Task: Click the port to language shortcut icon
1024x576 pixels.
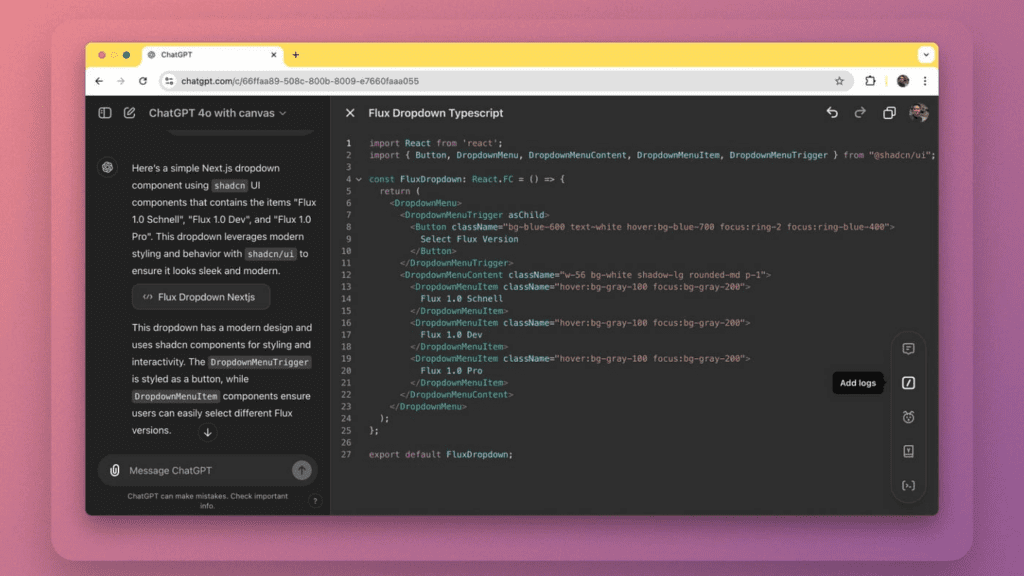Action: [x=908, y=485]
